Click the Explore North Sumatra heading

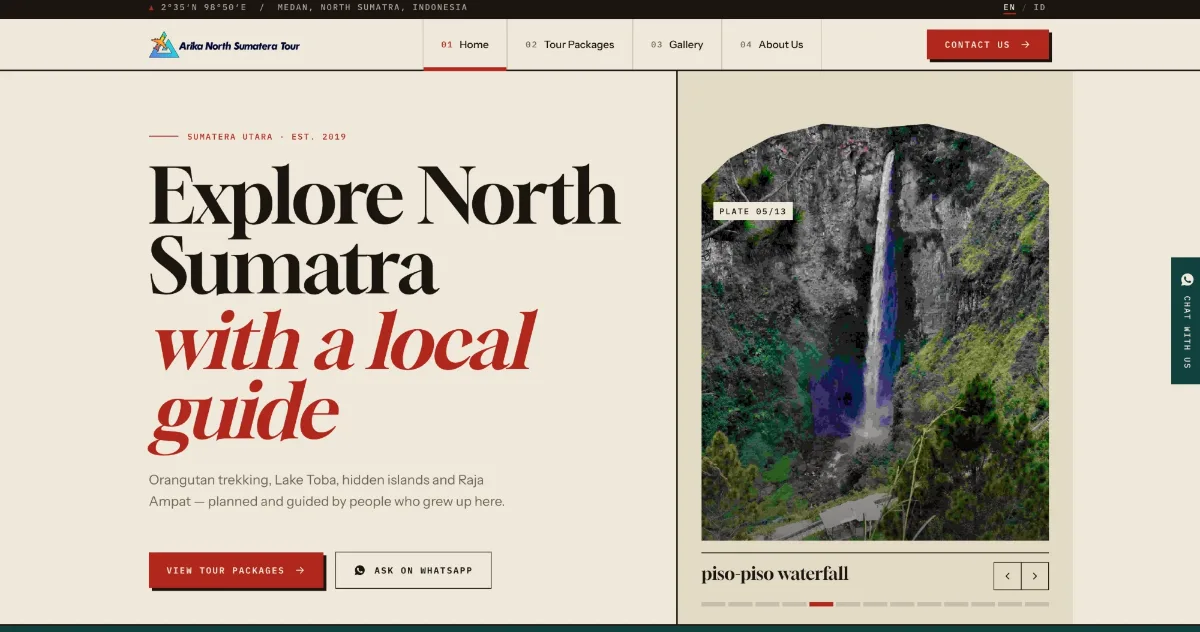[384, 230]
